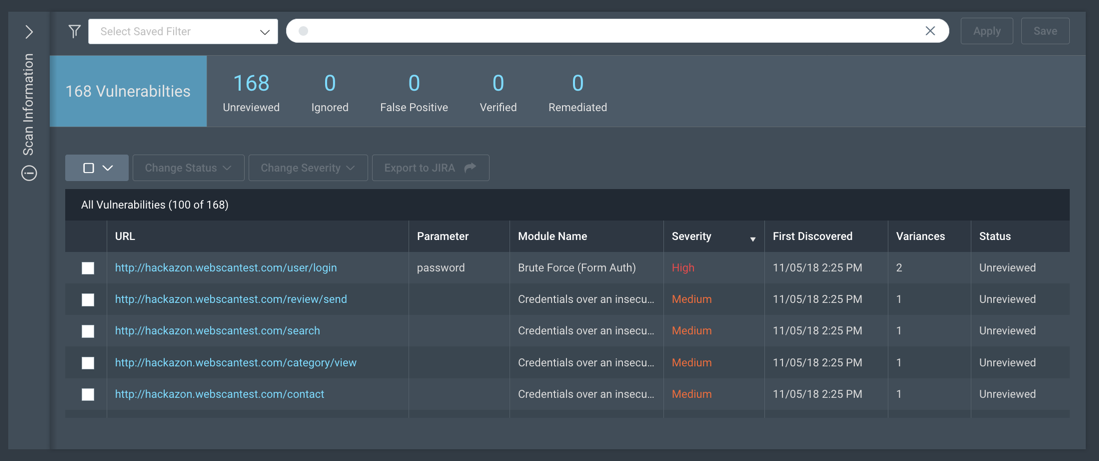This screenshot has width=1099, height=461.
Task: Open the Select Saved Filter dropdown
Action: click(183, 31)
